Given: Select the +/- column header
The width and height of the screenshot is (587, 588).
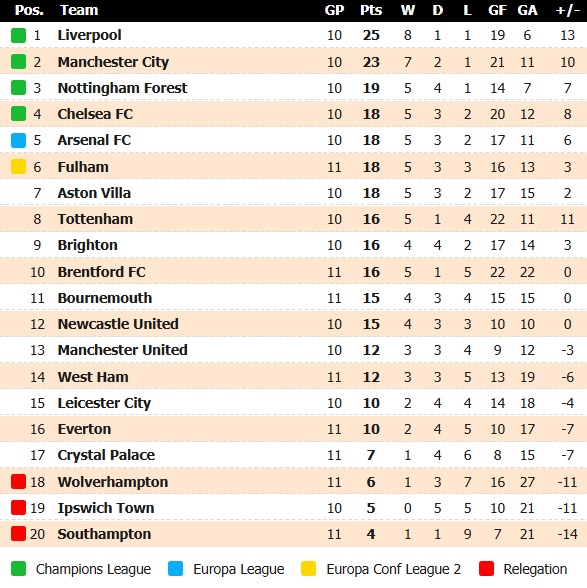Looking at the screenshot, I should coord(567,10).
